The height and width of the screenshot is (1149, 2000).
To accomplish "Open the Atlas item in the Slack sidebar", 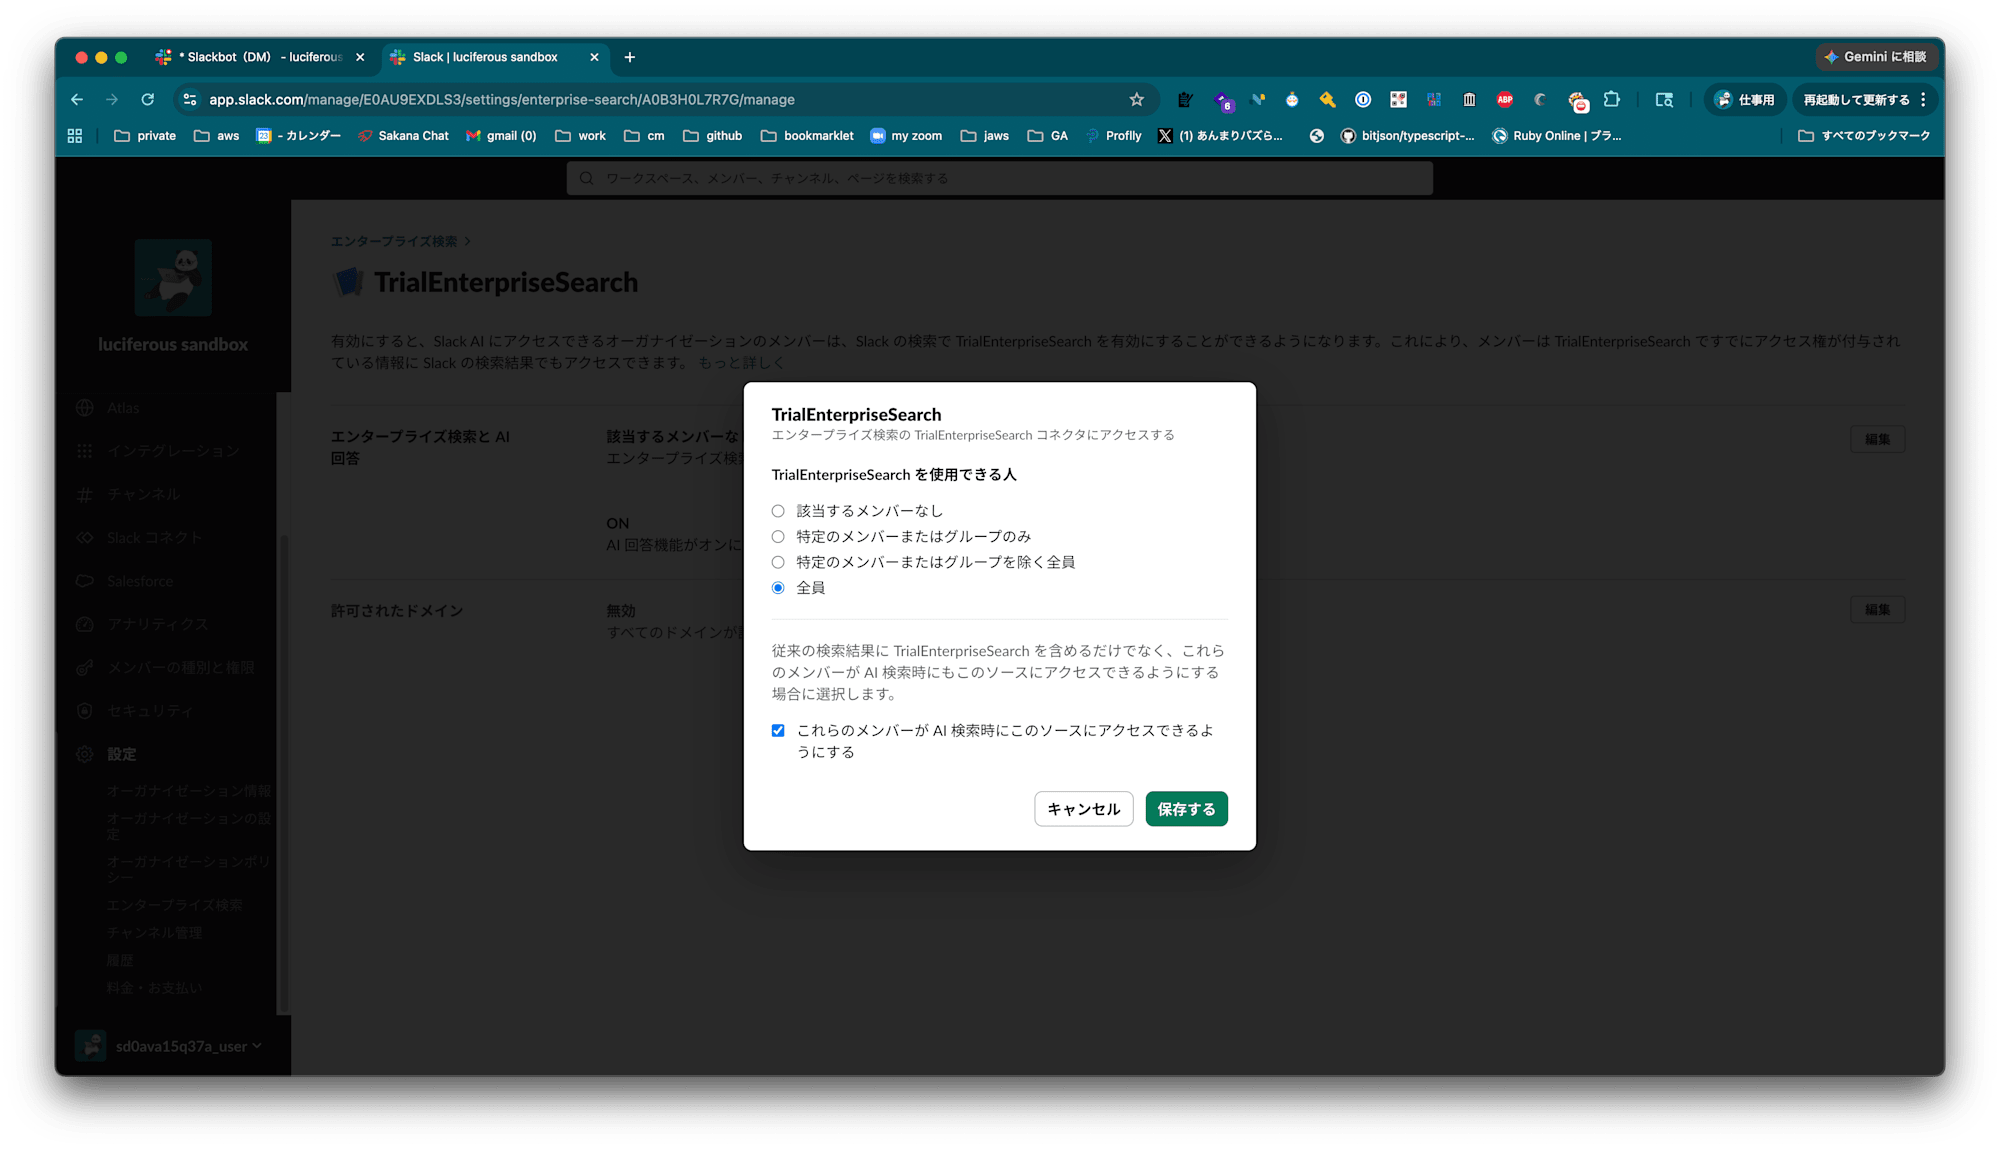I will pos(123,408).
